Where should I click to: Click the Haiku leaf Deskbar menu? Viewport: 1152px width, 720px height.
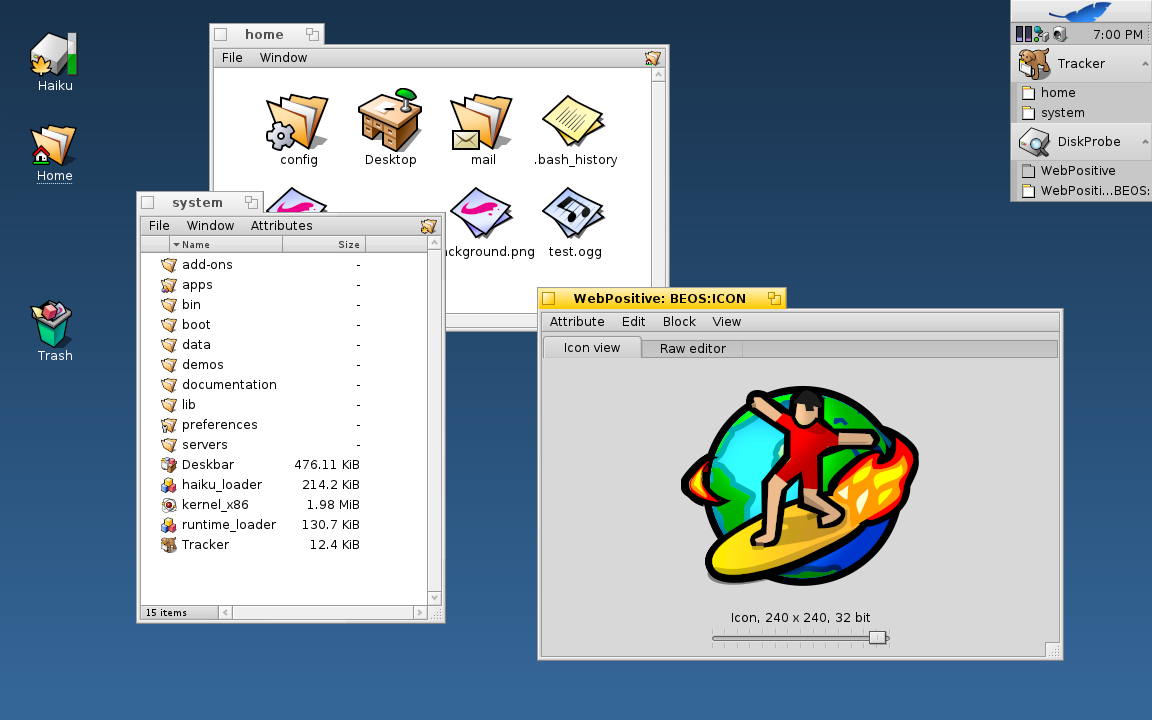(x=1080, y=12)
